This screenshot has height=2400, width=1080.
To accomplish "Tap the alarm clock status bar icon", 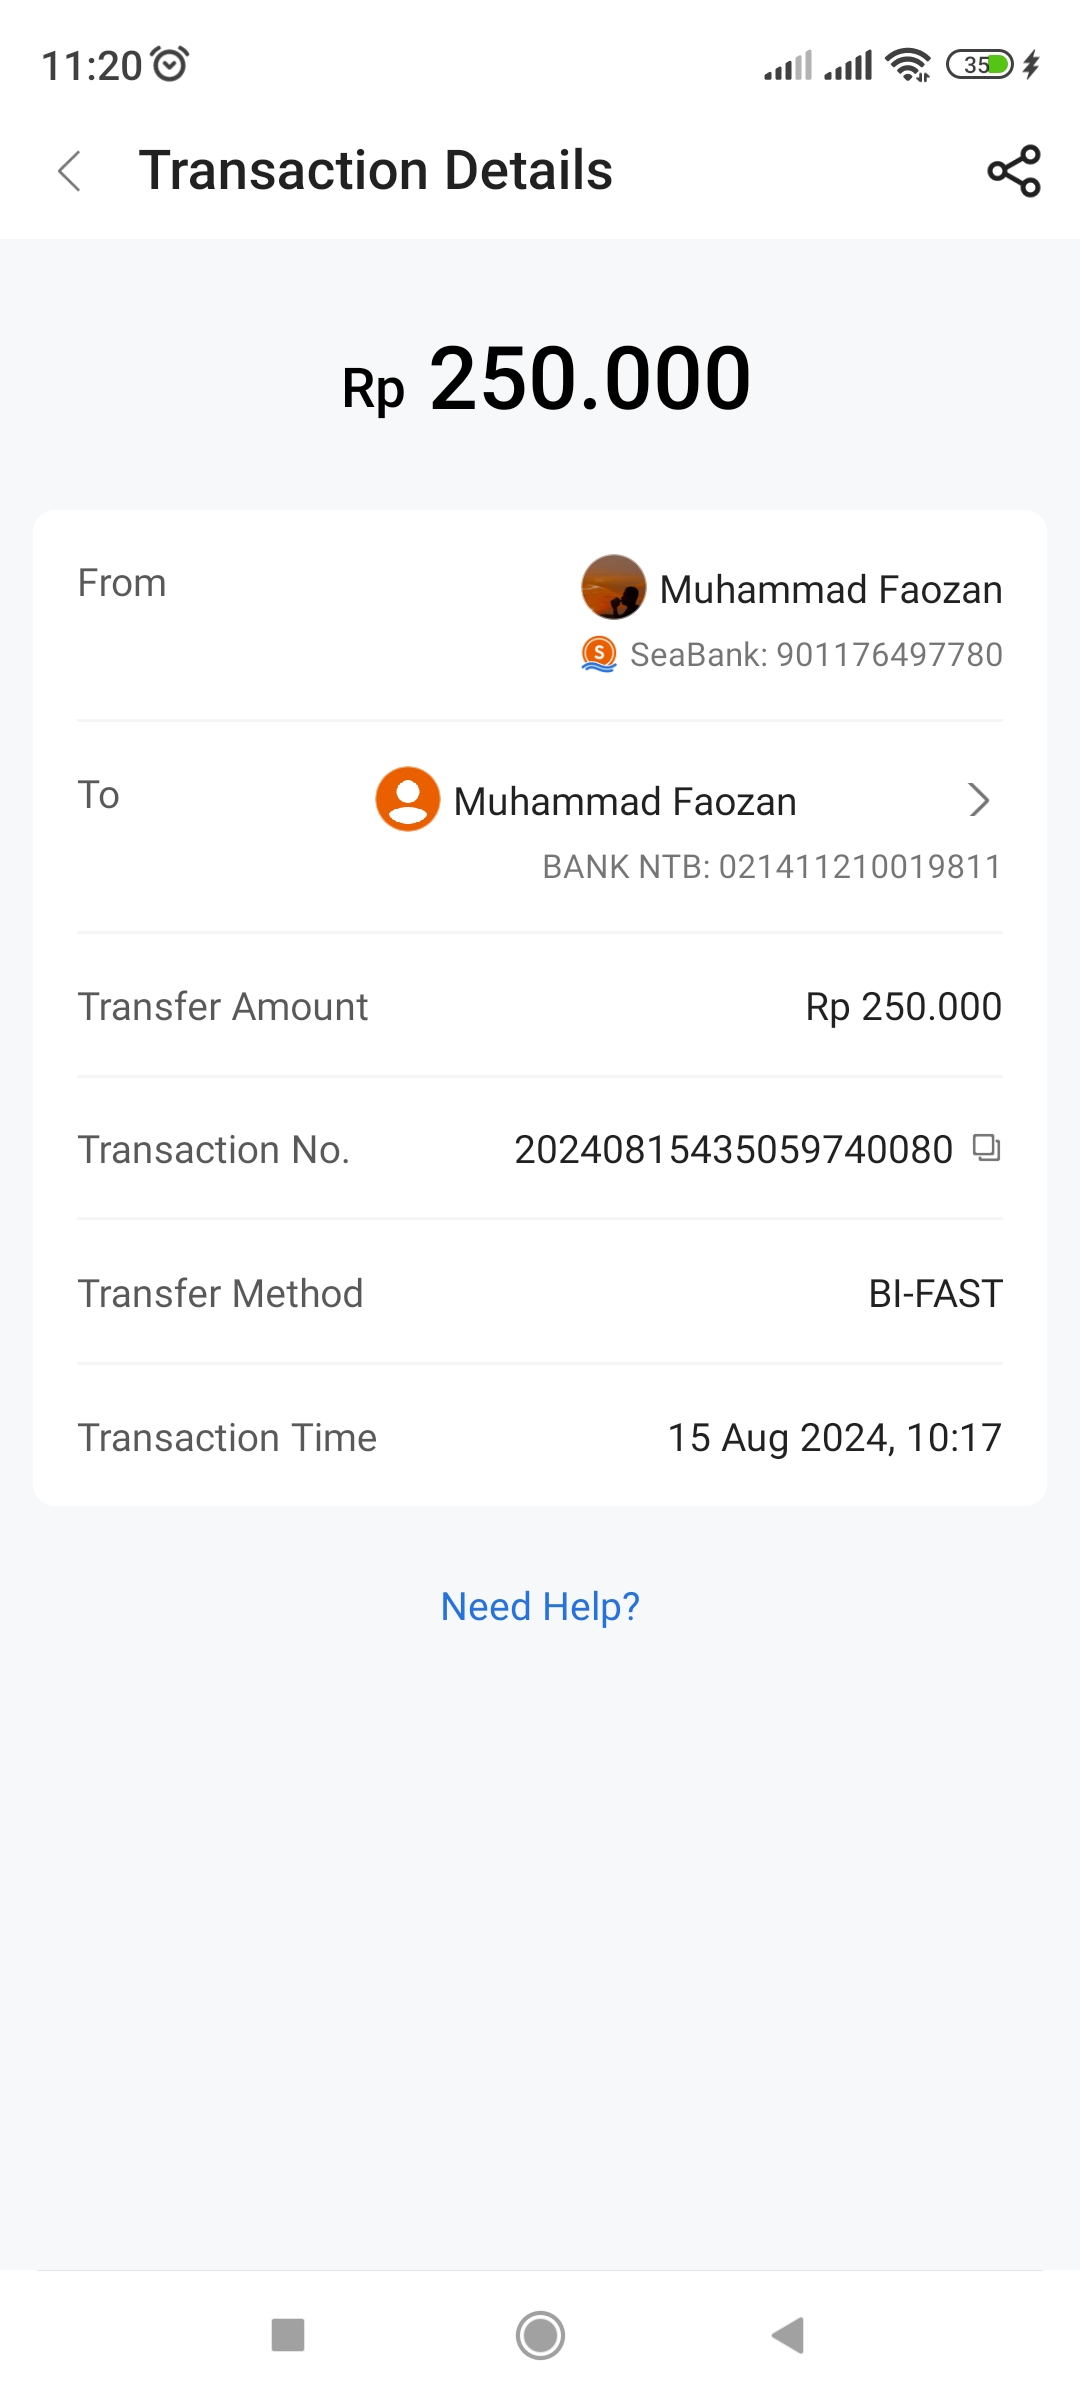I will click(x=170, y=64).
